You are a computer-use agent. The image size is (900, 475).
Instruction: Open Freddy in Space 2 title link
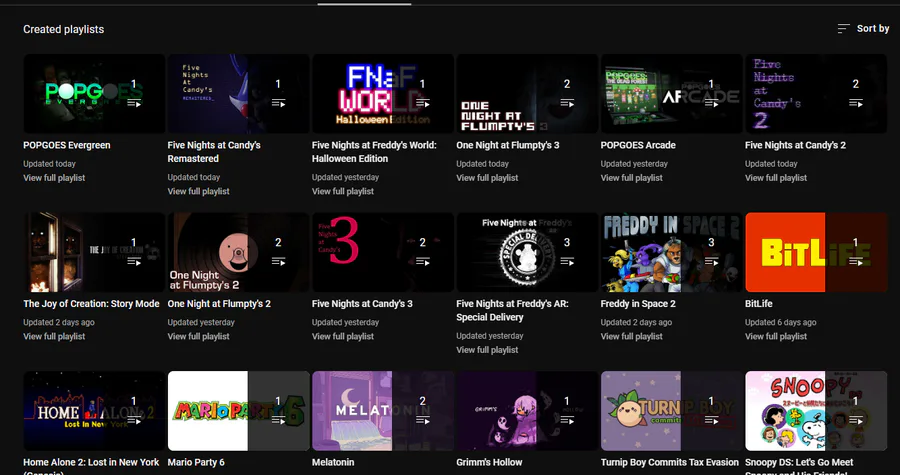(638, 303)
